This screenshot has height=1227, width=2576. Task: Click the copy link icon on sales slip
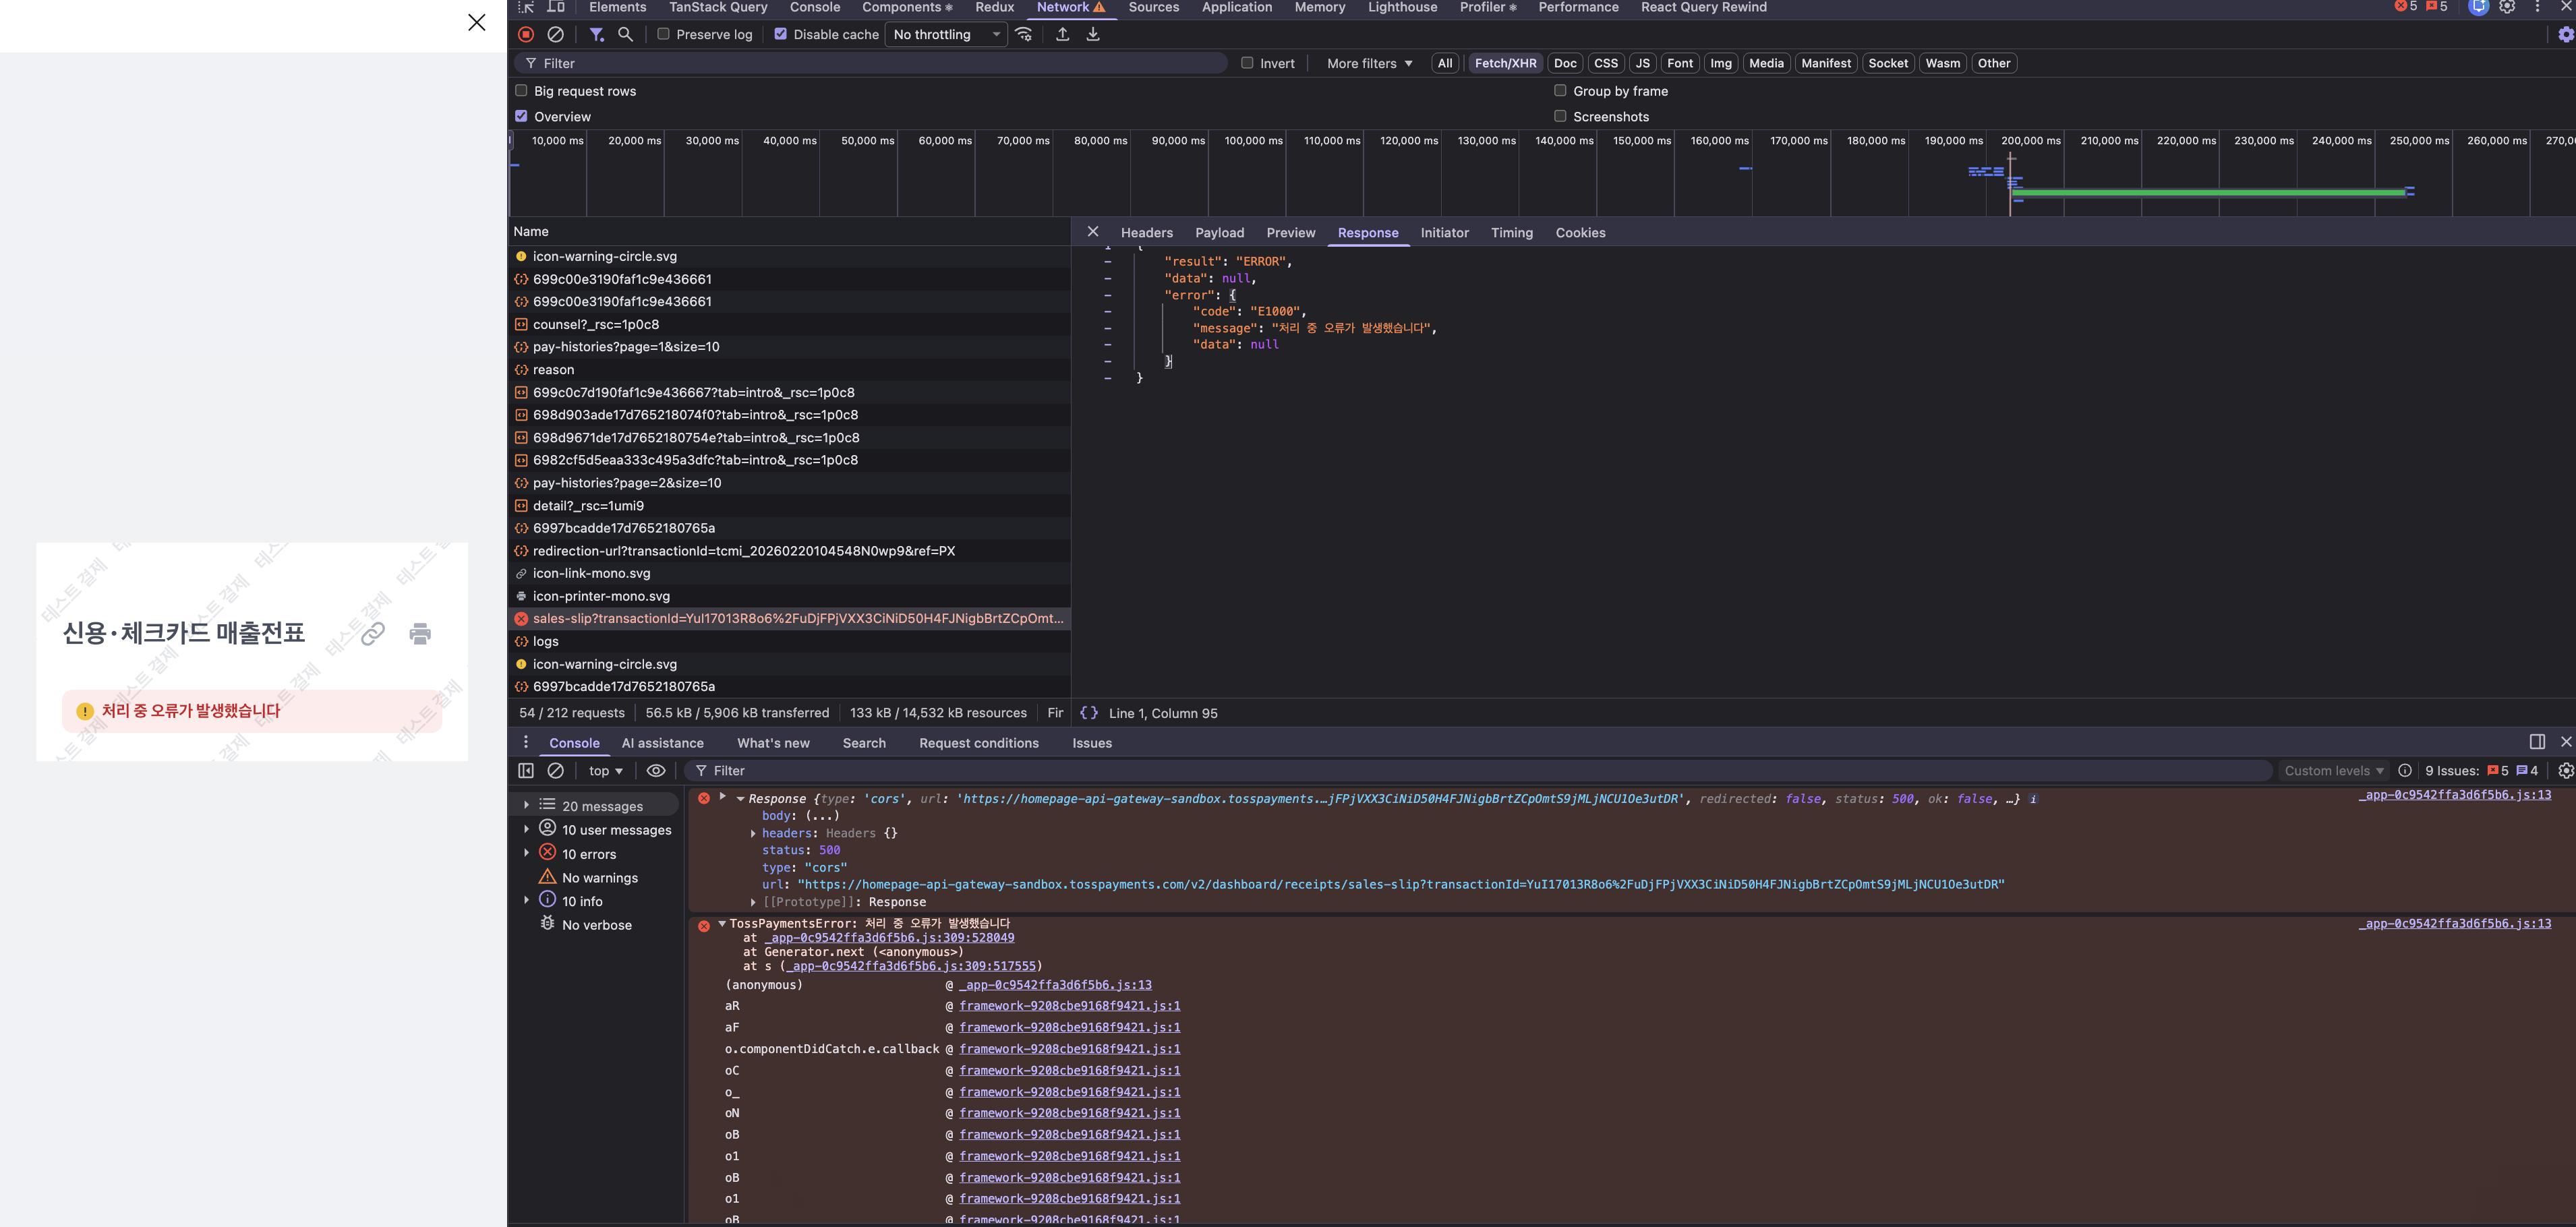pos(373,633)
